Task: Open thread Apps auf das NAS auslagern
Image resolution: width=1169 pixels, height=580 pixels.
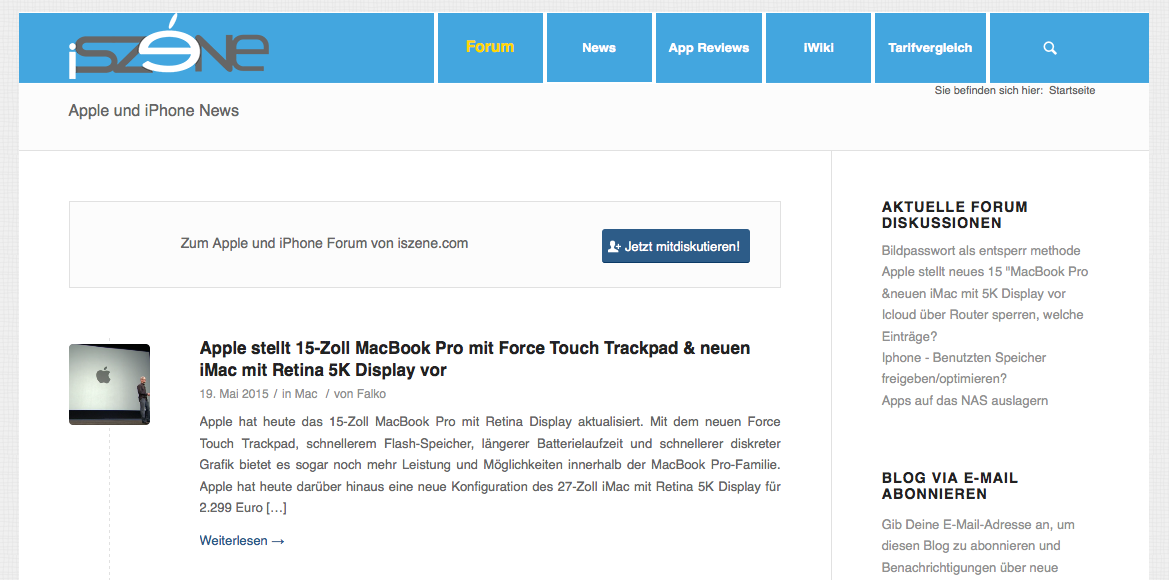Action: pos(965,401)
